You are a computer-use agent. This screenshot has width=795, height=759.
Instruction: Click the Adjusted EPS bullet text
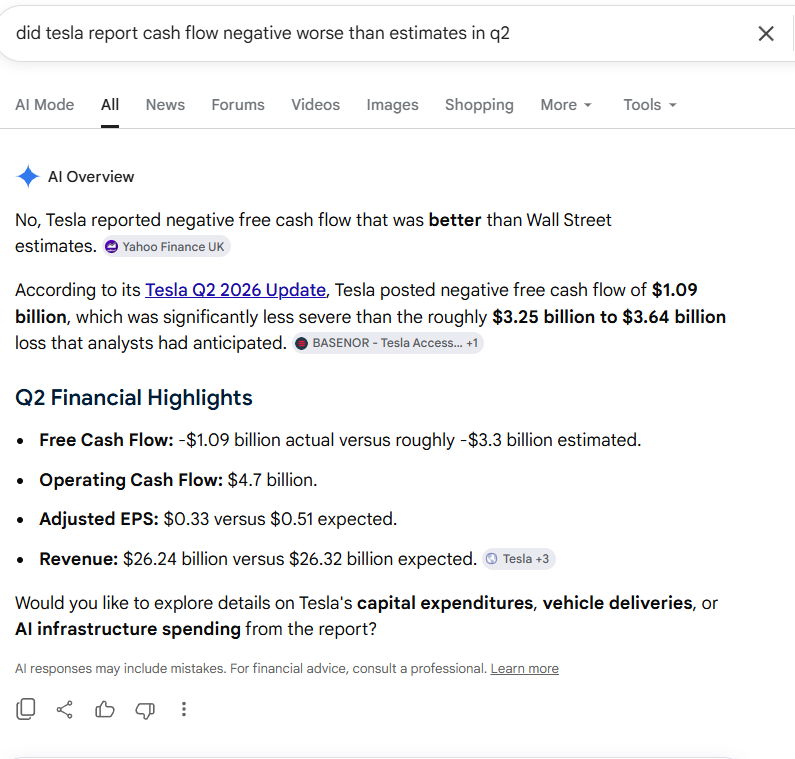click(x=218, y=519)
